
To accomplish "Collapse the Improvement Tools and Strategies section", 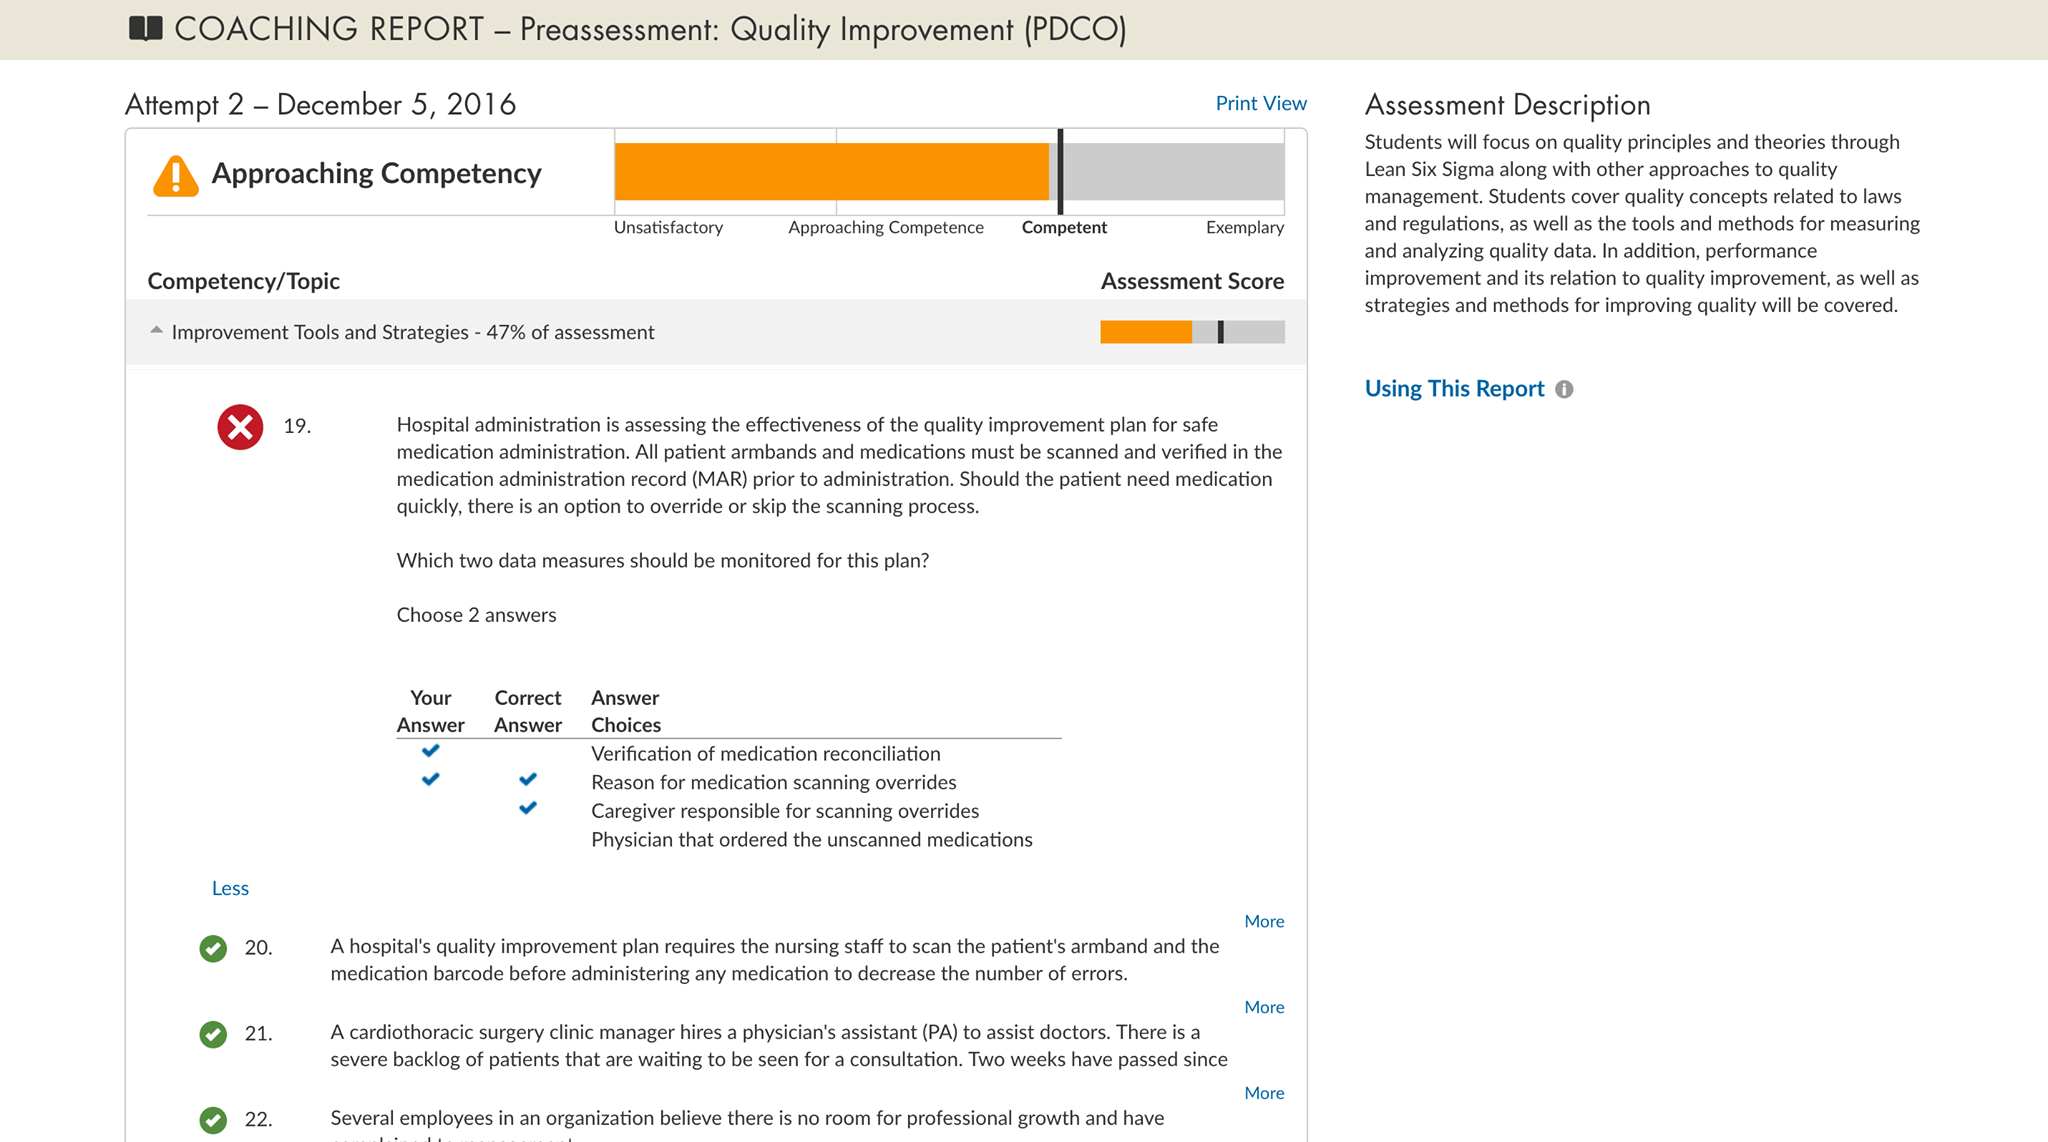I will (x=156, y=330).
